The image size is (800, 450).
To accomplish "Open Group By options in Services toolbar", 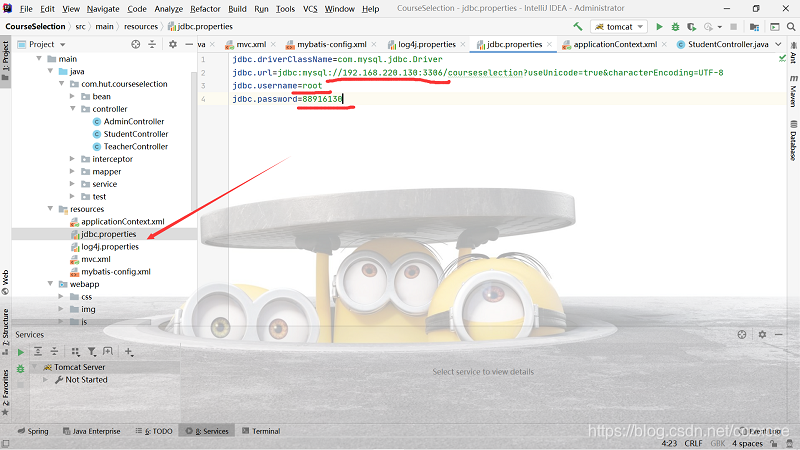I will pyautogui.click(x=76, y=352).
